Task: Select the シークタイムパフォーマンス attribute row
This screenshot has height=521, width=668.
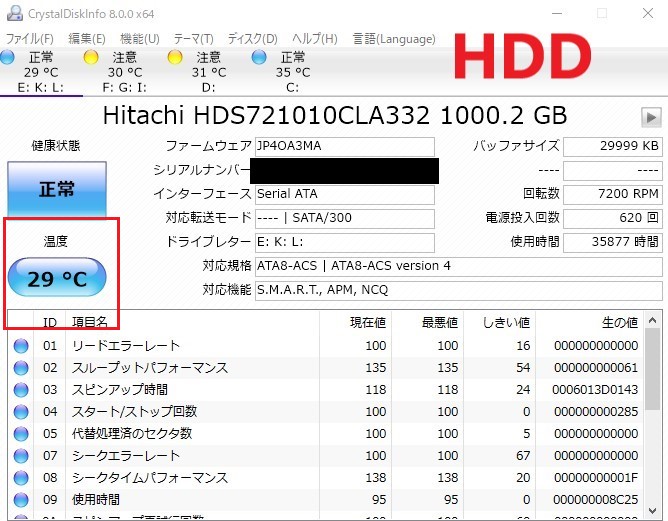Action: [326, 478]
